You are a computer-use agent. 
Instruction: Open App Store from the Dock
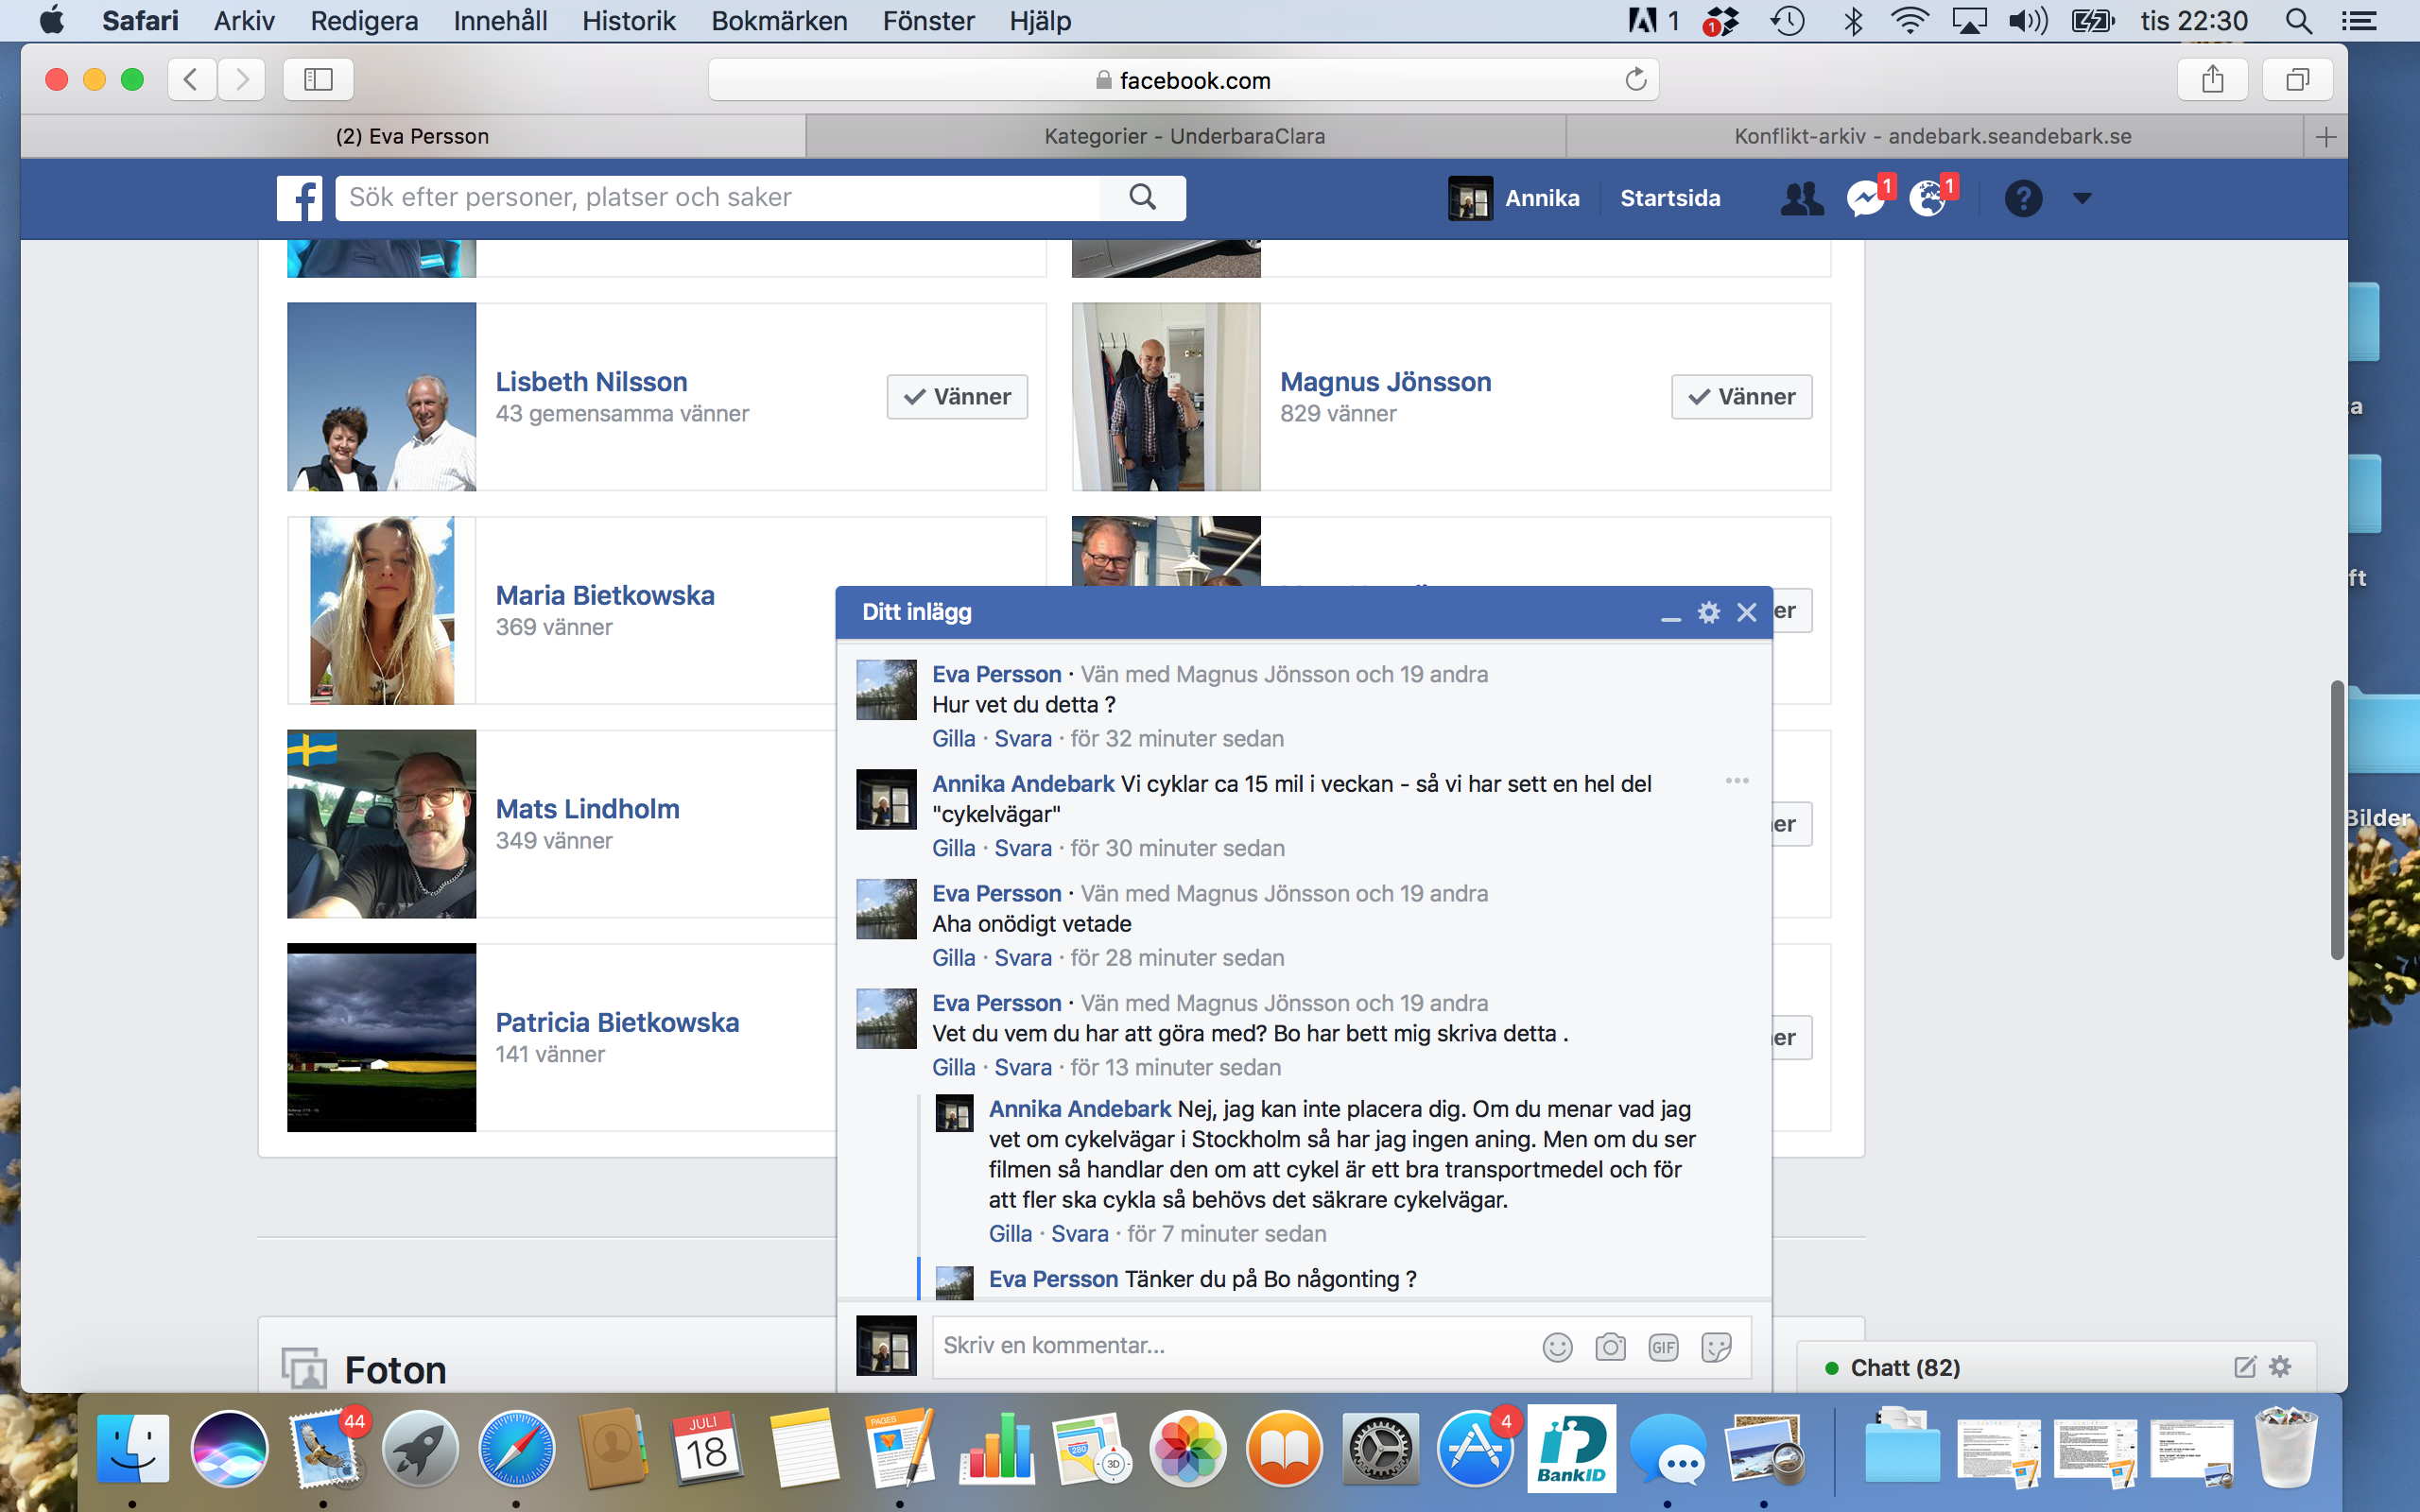(1474, 1448)
